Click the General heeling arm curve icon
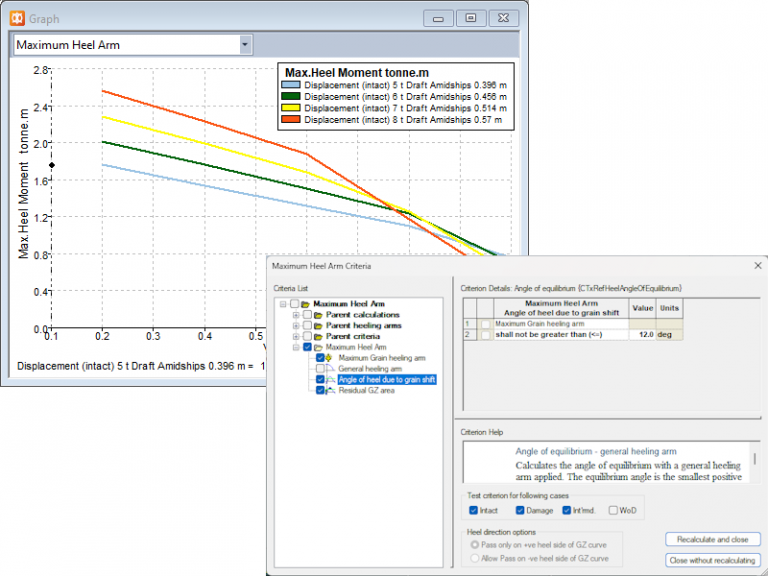 330,369
